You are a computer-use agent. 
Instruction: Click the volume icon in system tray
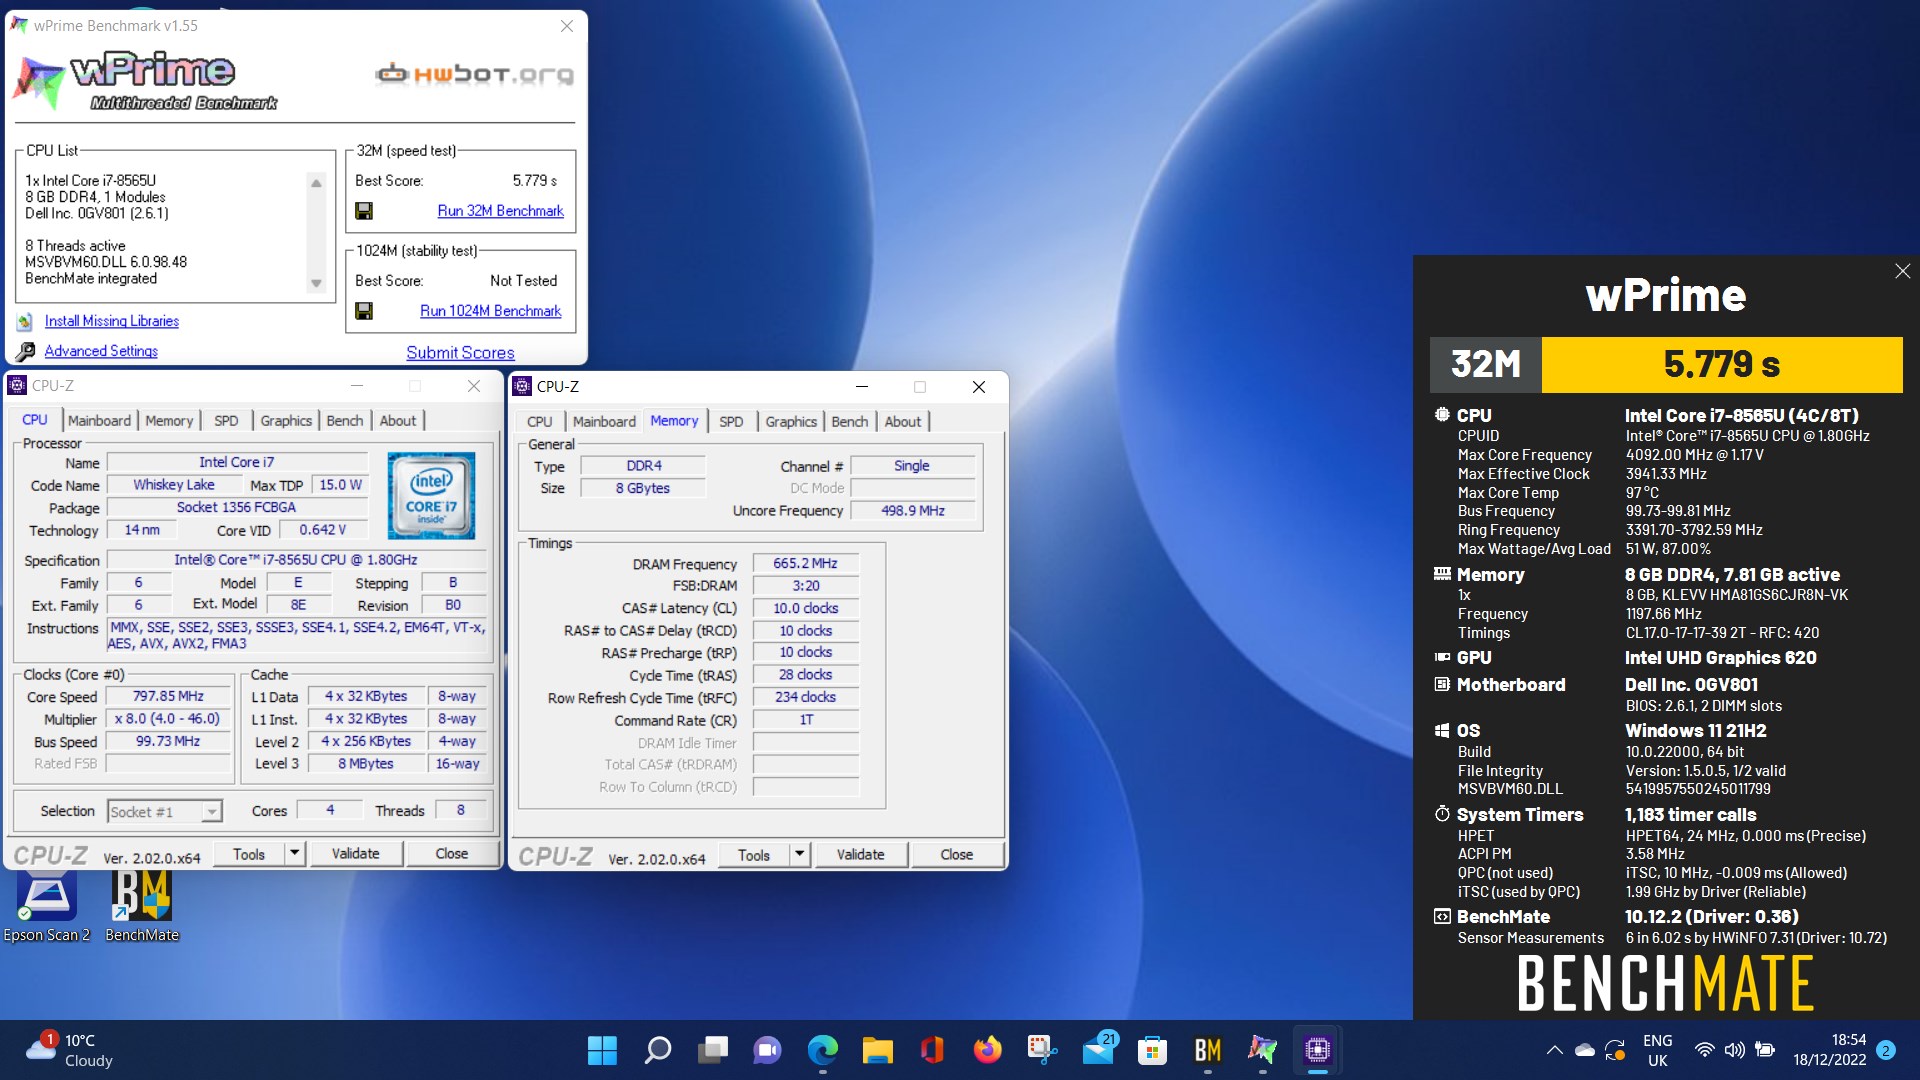pos(1734,1050)
